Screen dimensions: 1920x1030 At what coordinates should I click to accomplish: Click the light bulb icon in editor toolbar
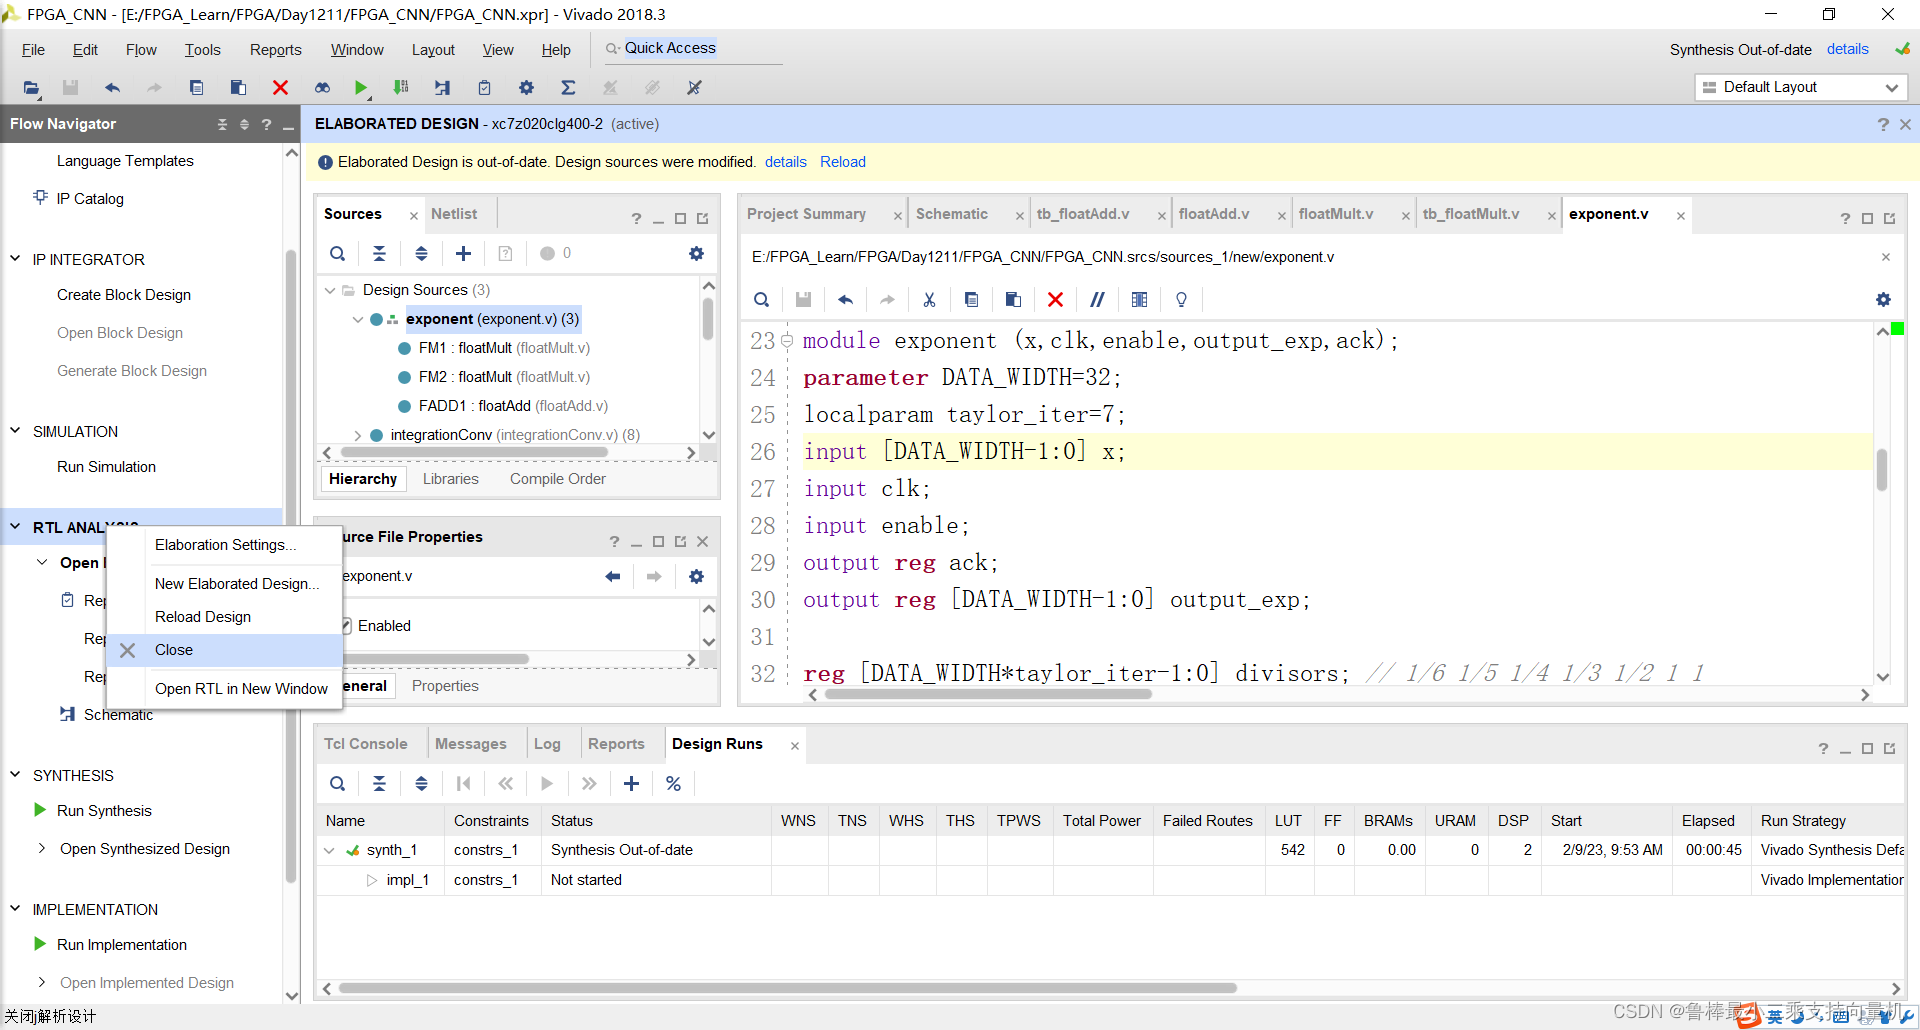coord(1181,300)
